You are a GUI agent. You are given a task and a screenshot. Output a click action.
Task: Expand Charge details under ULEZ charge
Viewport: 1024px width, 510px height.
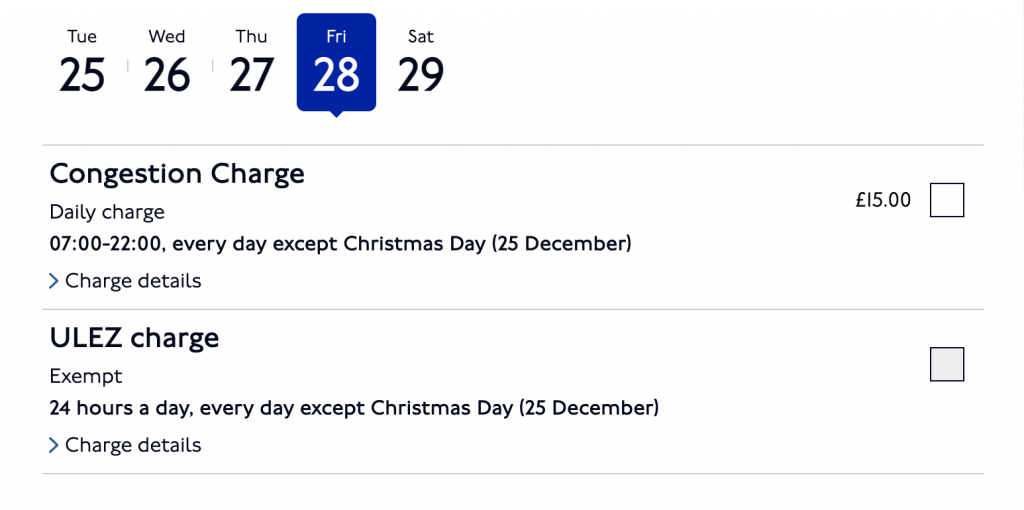tap(133, 445)
